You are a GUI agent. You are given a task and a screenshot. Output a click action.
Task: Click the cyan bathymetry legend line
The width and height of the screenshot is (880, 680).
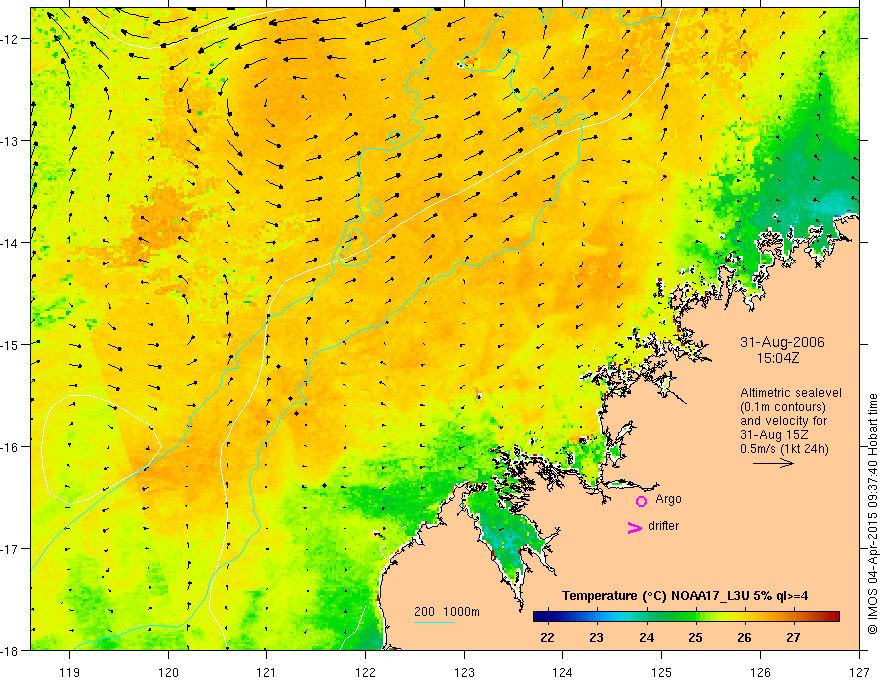434,622
